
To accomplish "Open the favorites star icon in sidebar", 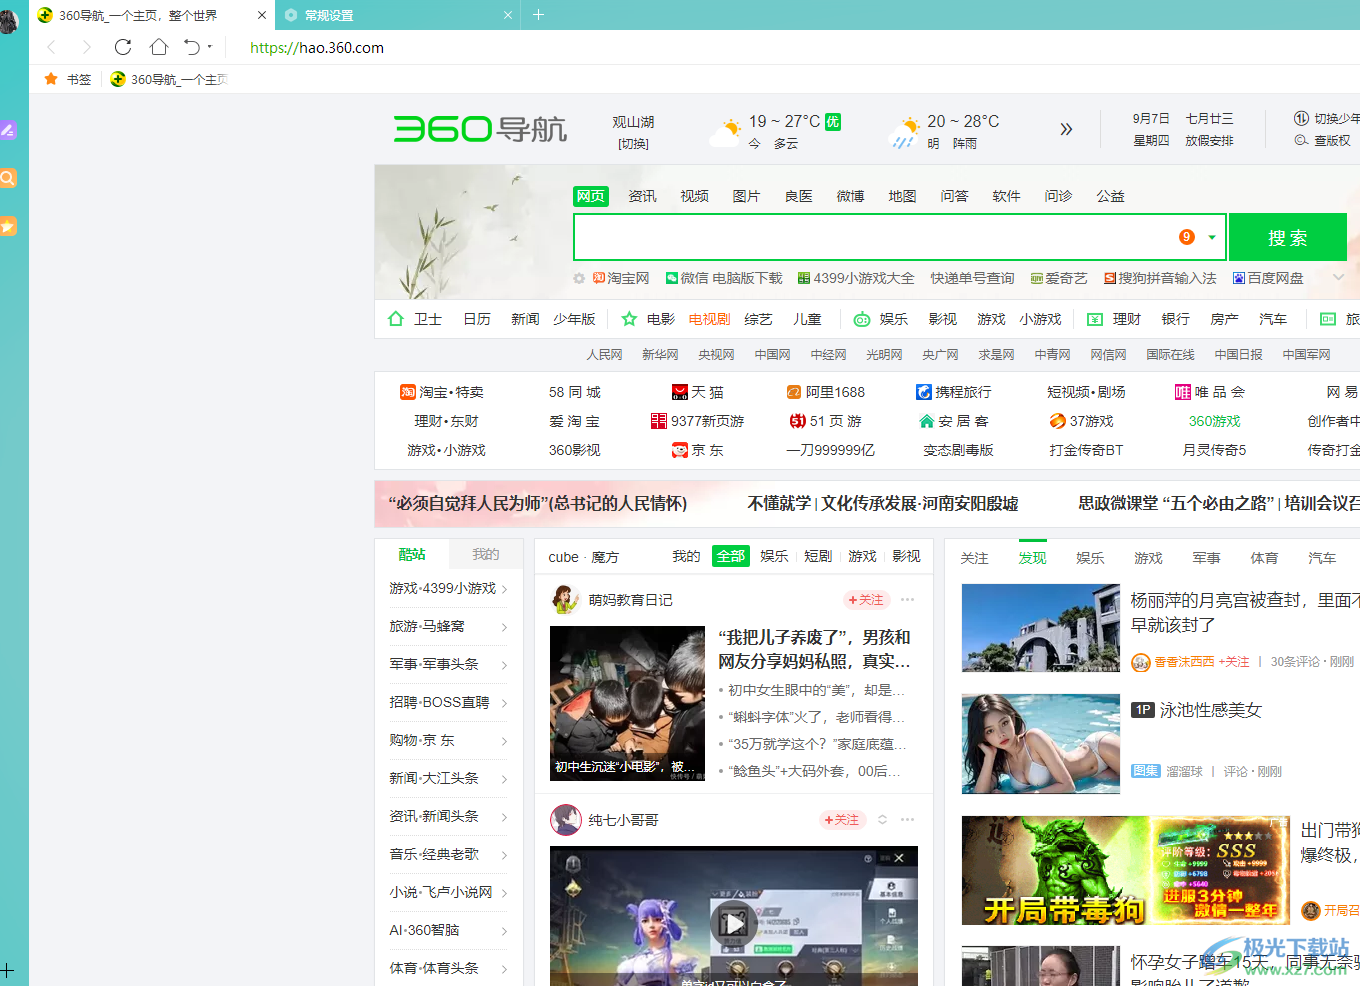I will click(x=8, y=226).
